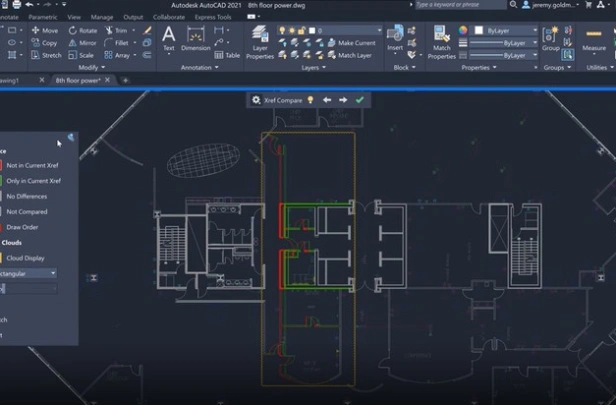Toggle the Xref Compare lightbulb
616x405 pixels.
[x=310, y=100]
